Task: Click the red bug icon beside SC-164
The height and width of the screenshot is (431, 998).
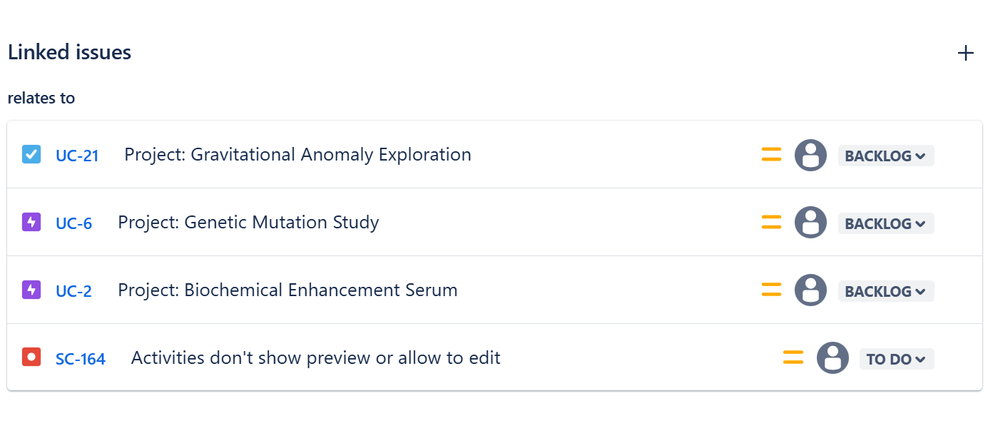Action: point(31,357)
